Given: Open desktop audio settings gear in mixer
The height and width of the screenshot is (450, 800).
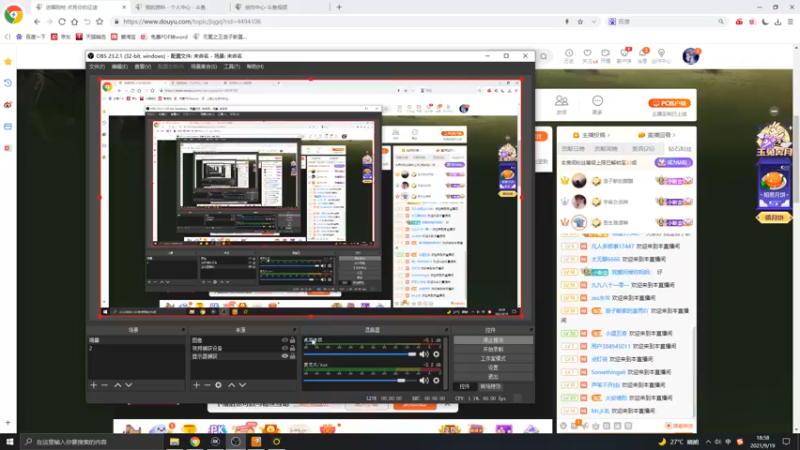Looking at the screenshot, I should point(436,354).
